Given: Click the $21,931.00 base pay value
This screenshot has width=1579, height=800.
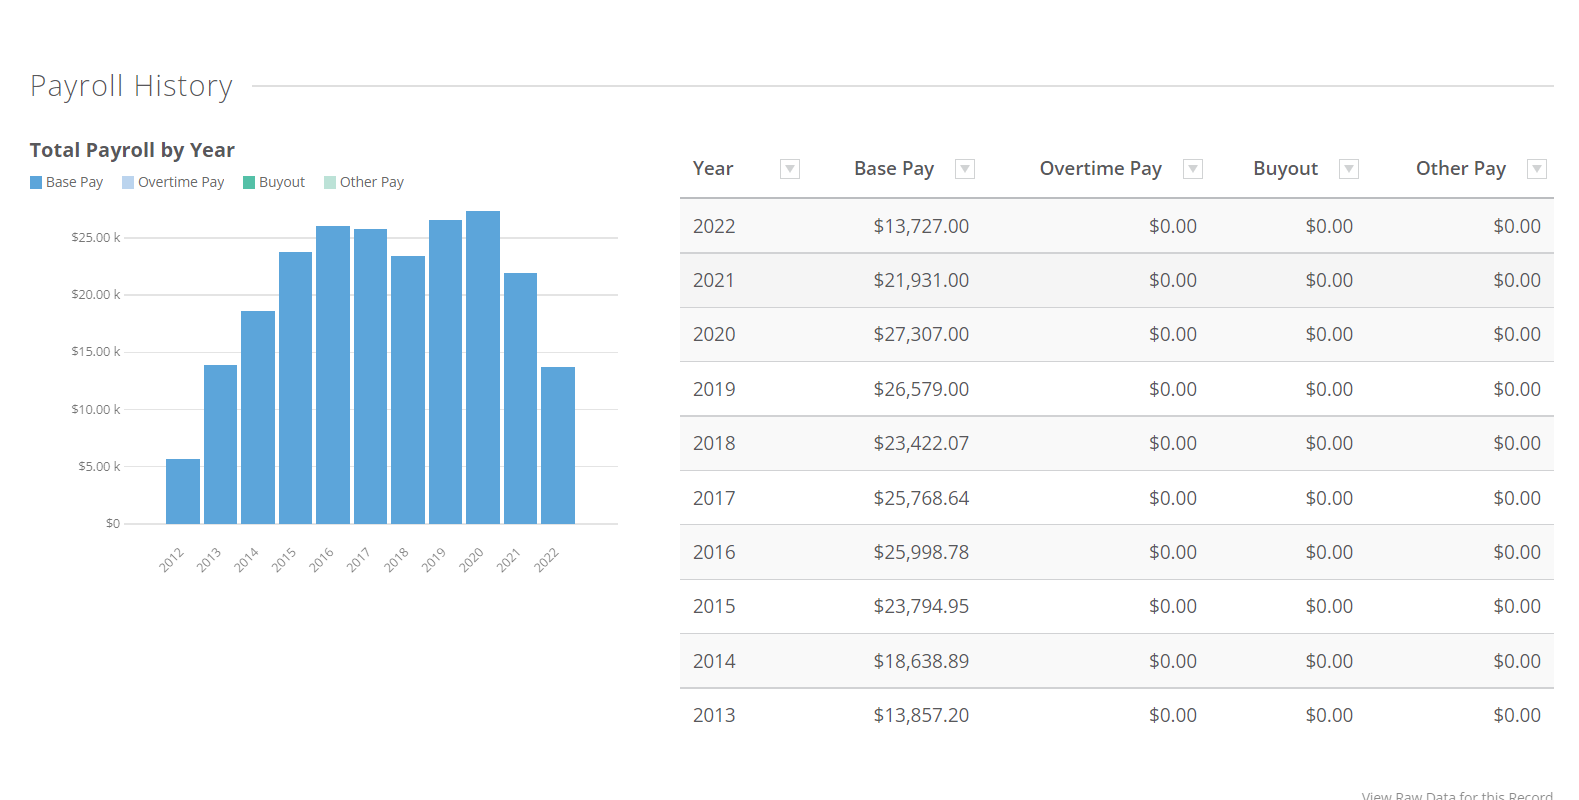Looking at the screenshot, I should tap(921, 280).
